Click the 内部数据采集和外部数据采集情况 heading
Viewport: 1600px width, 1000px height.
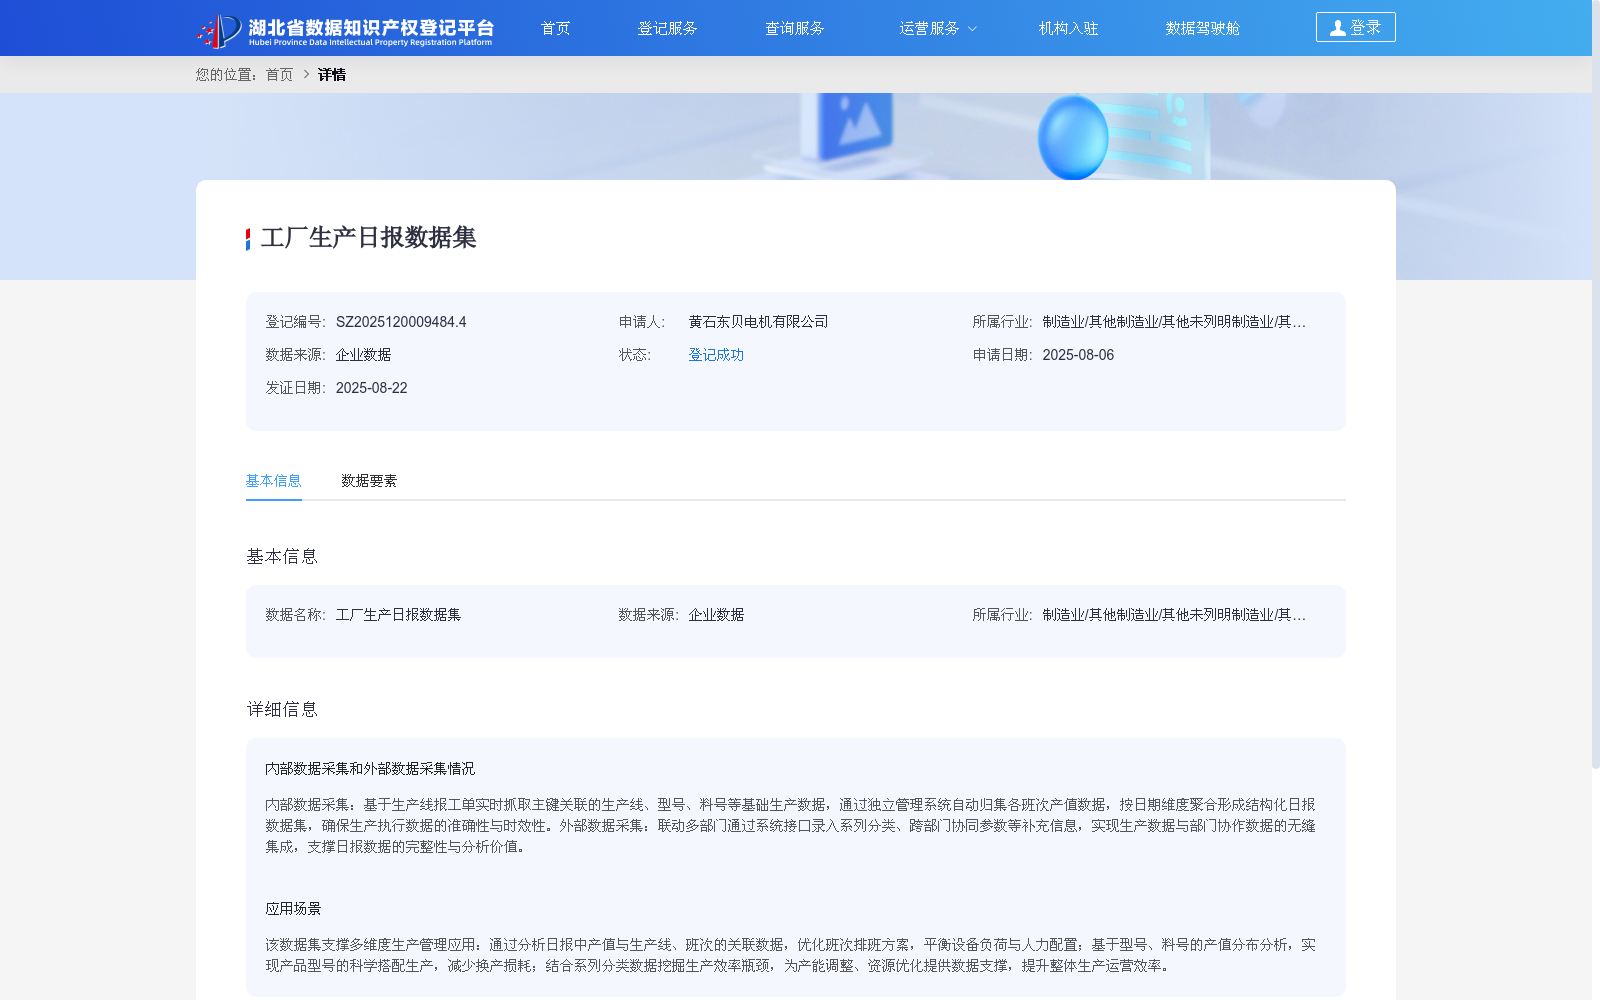tap(370, 769)
